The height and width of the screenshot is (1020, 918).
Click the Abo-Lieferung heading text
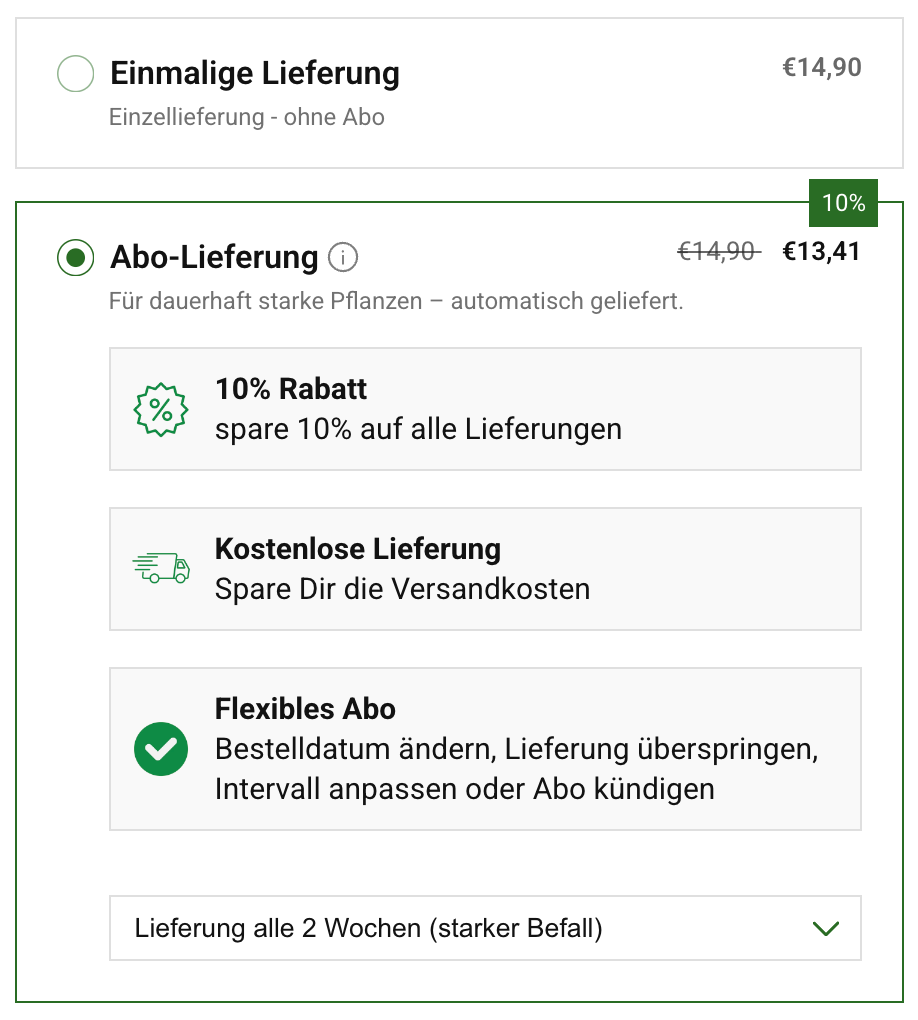(x=214, y=258)
